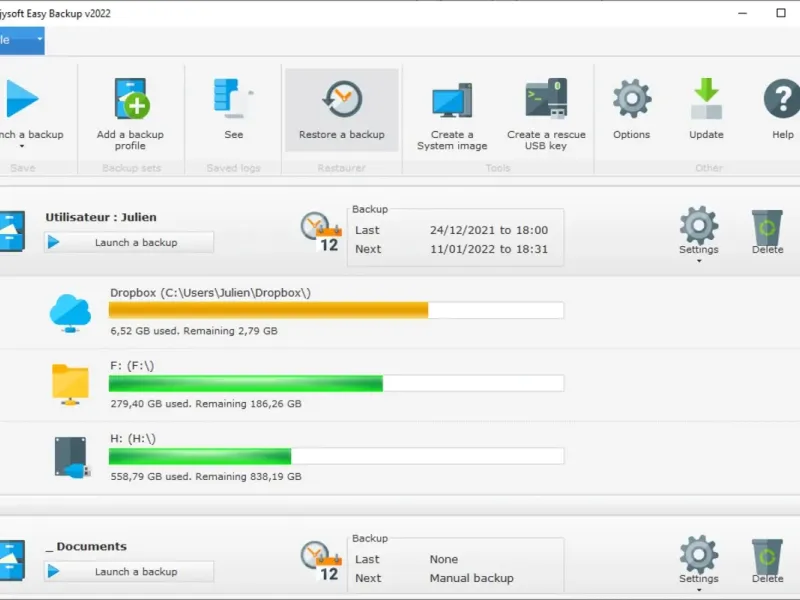Click the 'F: (F:\)' destination label

click(x=132, y=366)
